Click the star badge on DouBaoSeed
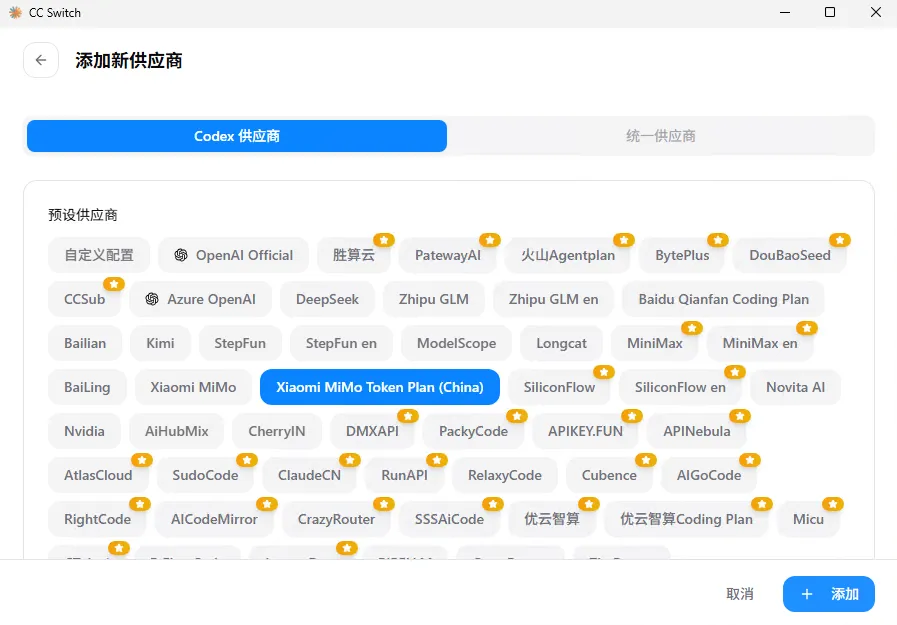897x625 pixels. coord(840,240)
